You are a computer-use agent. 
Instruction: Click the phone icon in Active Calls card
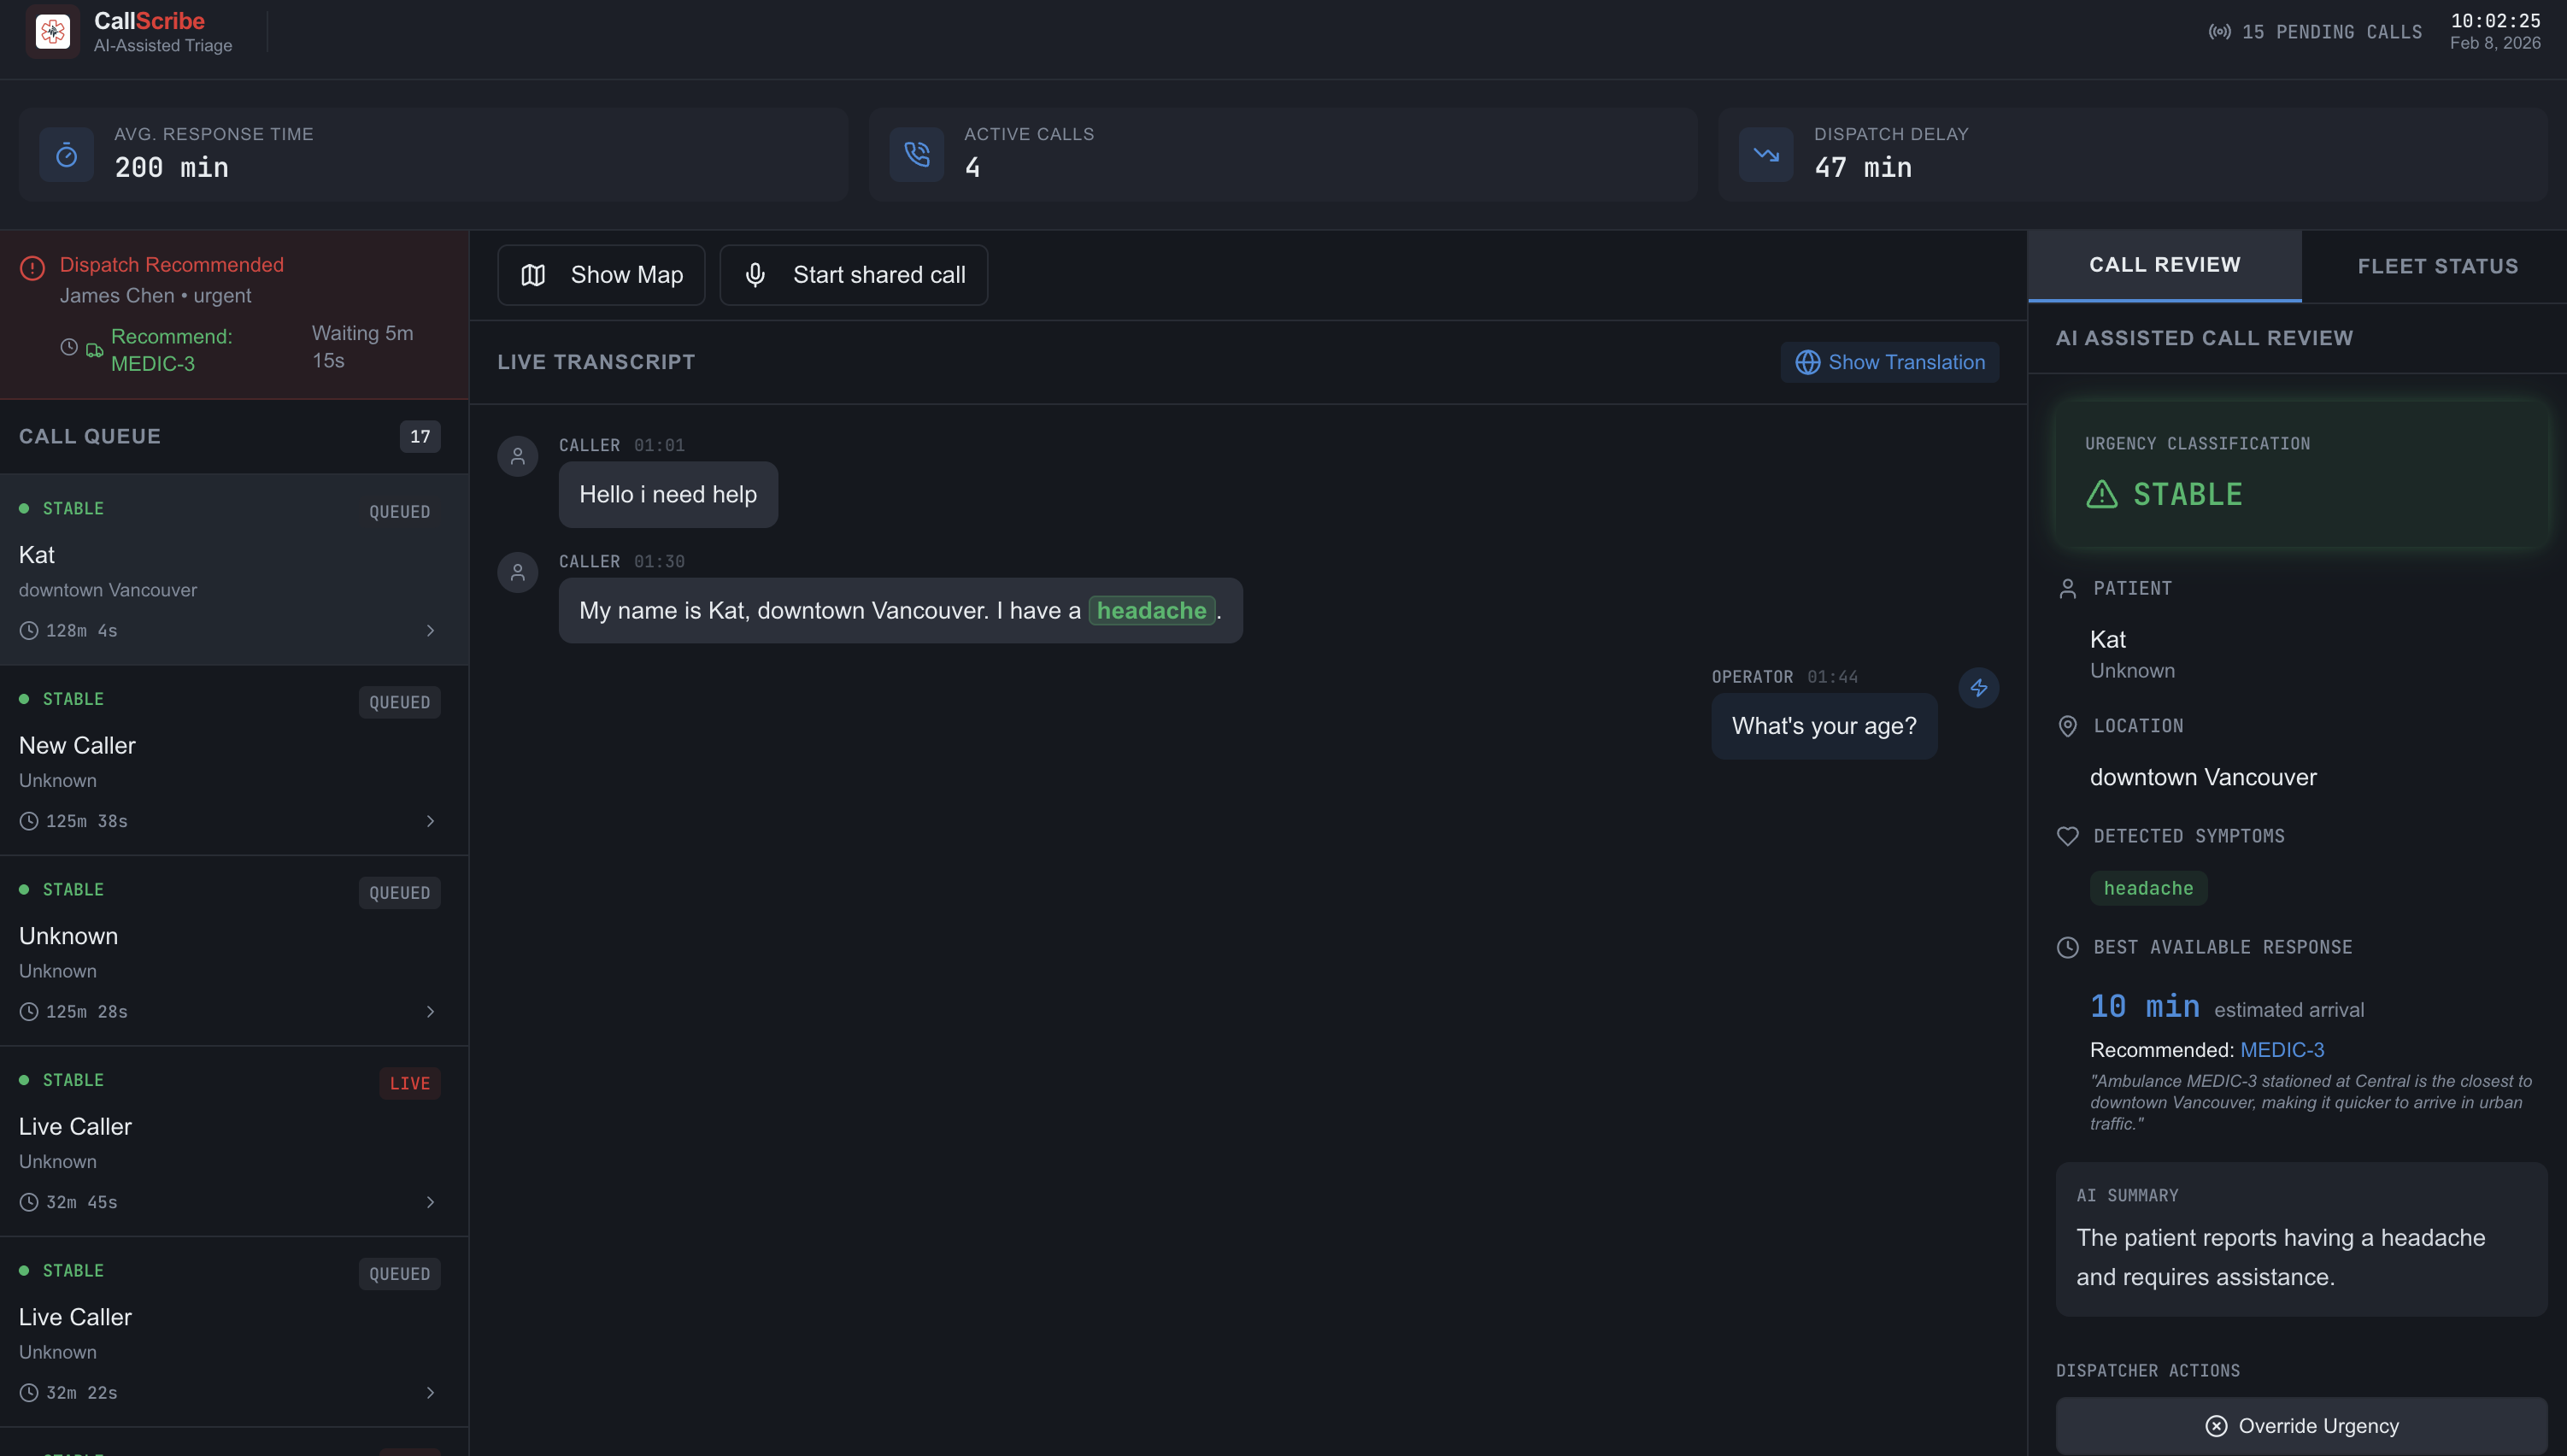pyautogui.click(x=916, y=155)
